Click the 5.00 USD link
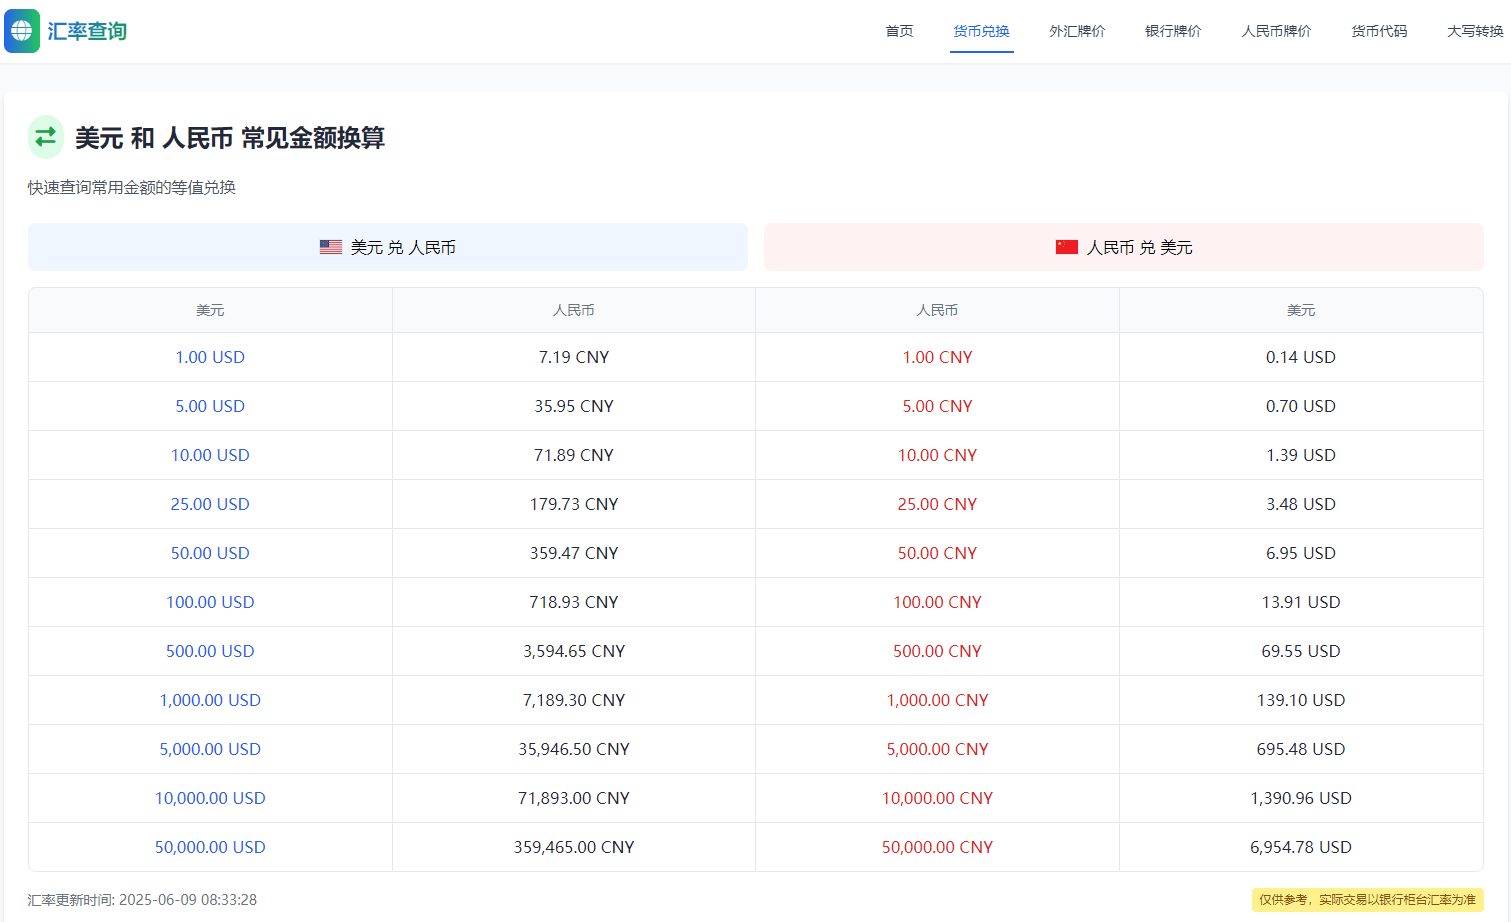 [x=210, y=406]
